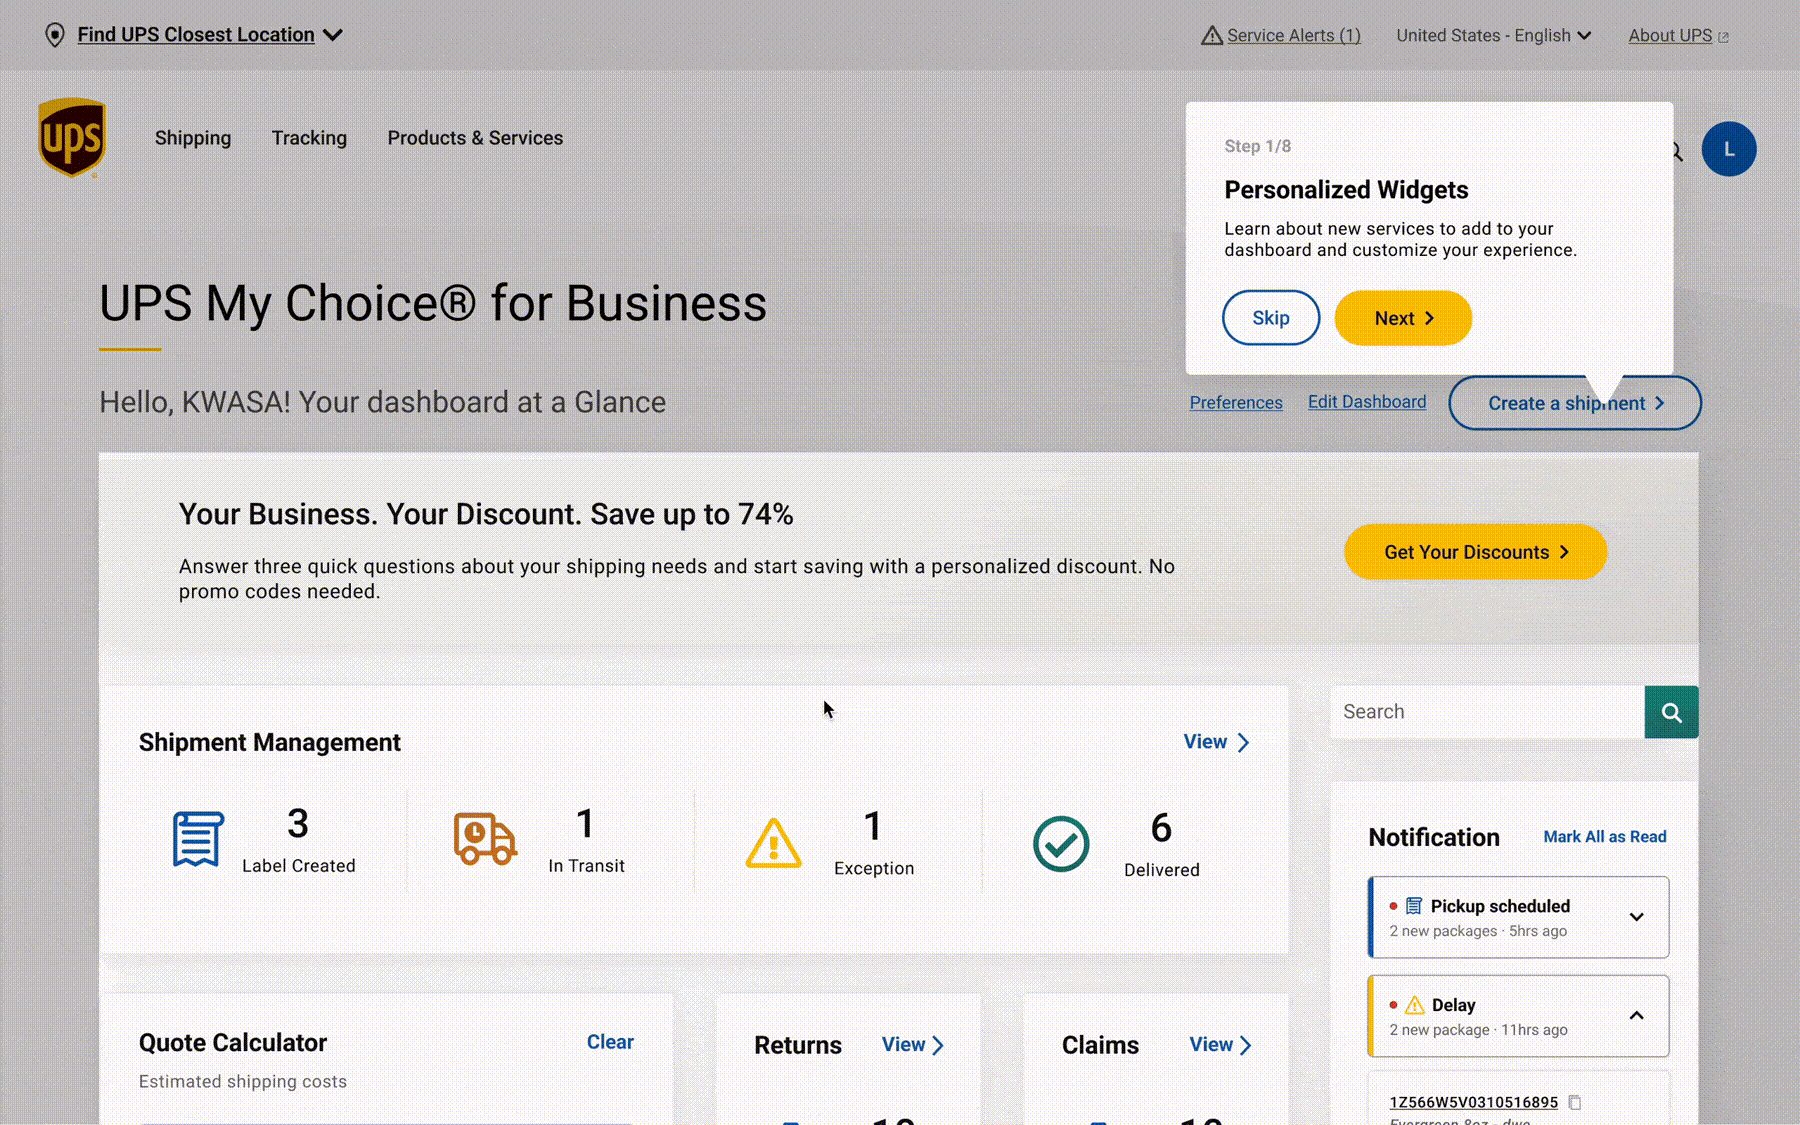Collapse the Delay notification
Image resolution: width=1800 pixels, height=1125 pixels.
click(1637, 1016)
